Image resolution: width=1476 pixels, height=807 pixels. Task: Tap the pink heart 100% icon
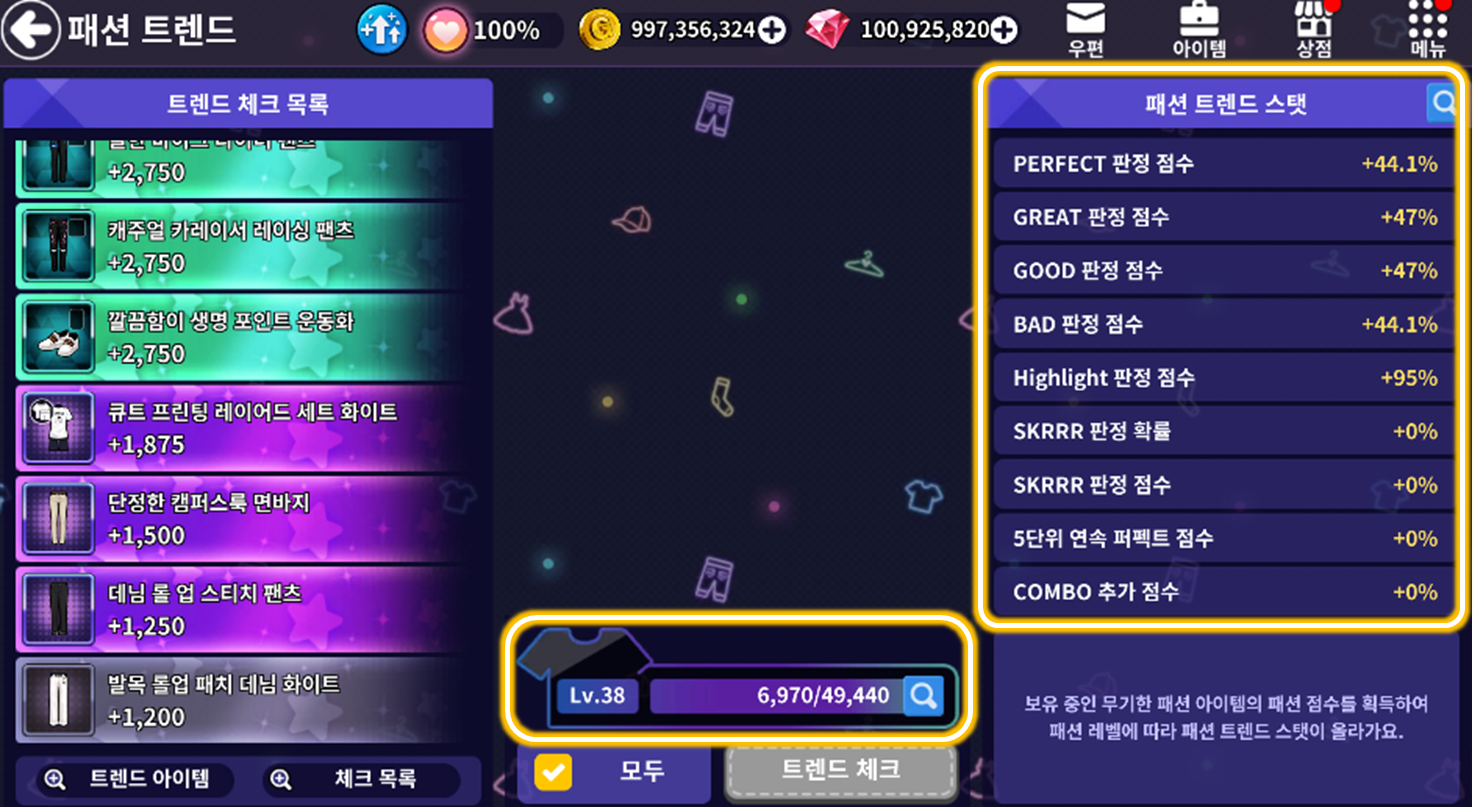coord(445,31)
